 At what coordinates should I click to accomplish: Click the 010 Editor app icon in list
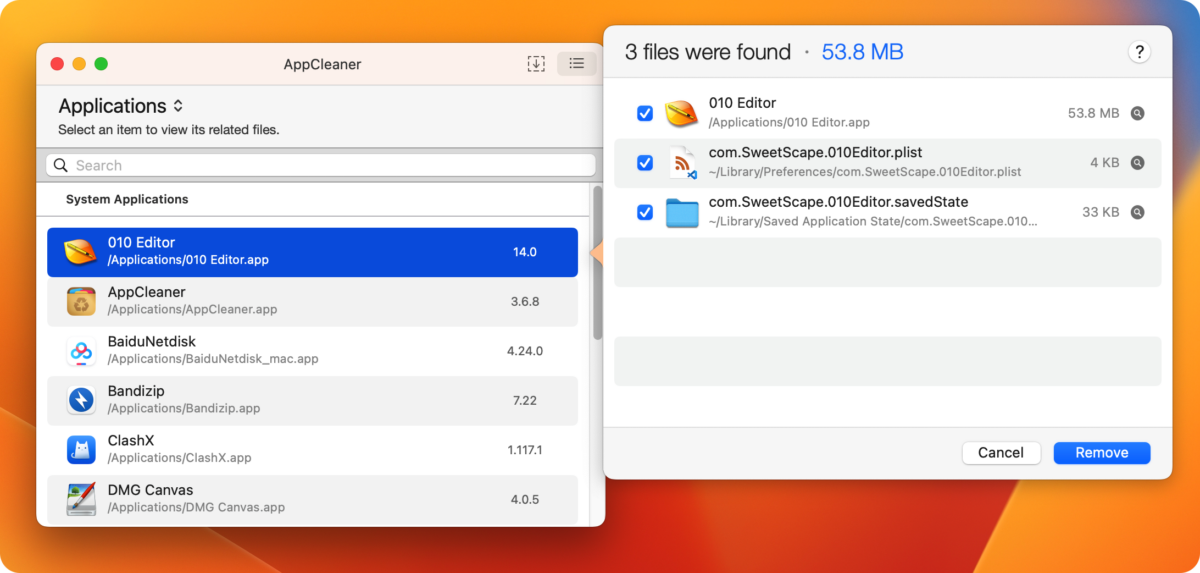click(x=81, y=252)
